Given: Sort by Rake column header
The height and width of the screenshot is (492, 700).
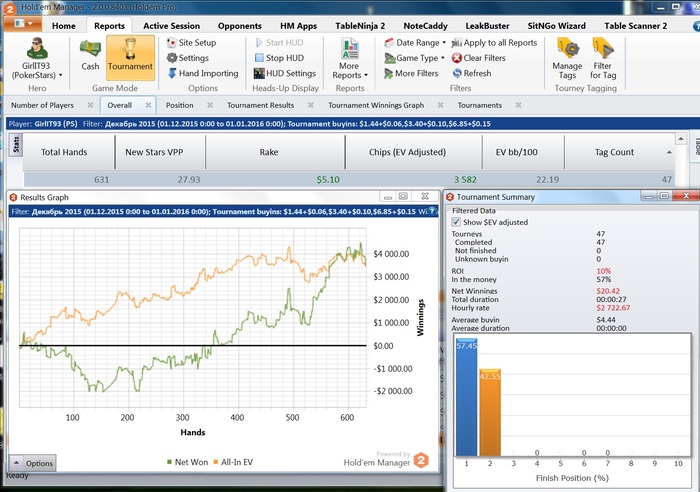Looking at the screenshot, I should click(x=269, y=152).
